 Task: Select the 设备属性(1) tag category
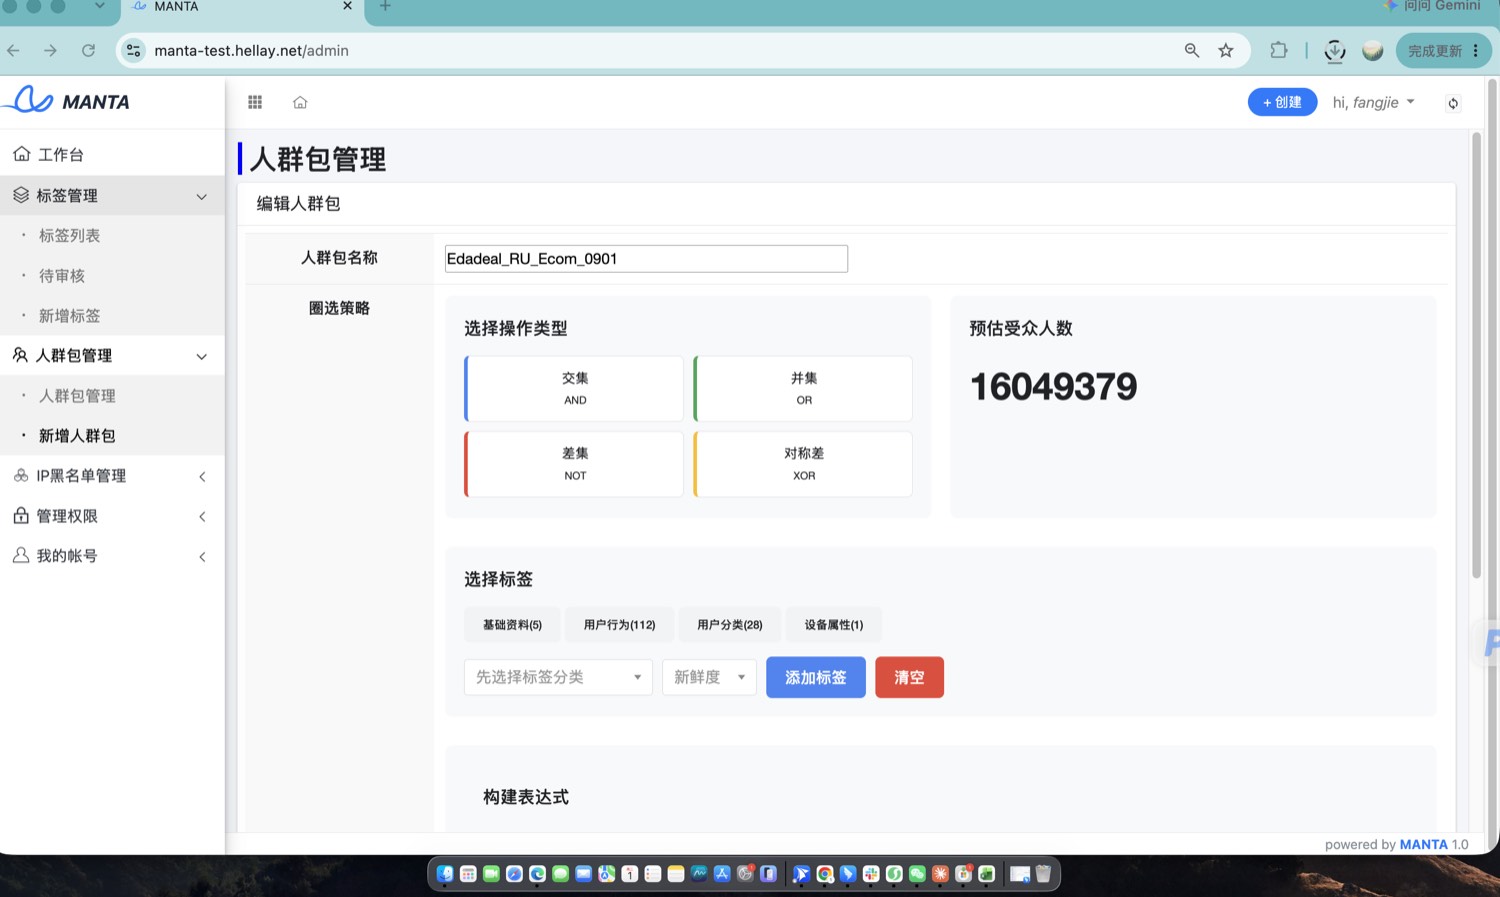pyautogui.click(x=834, y=624)
